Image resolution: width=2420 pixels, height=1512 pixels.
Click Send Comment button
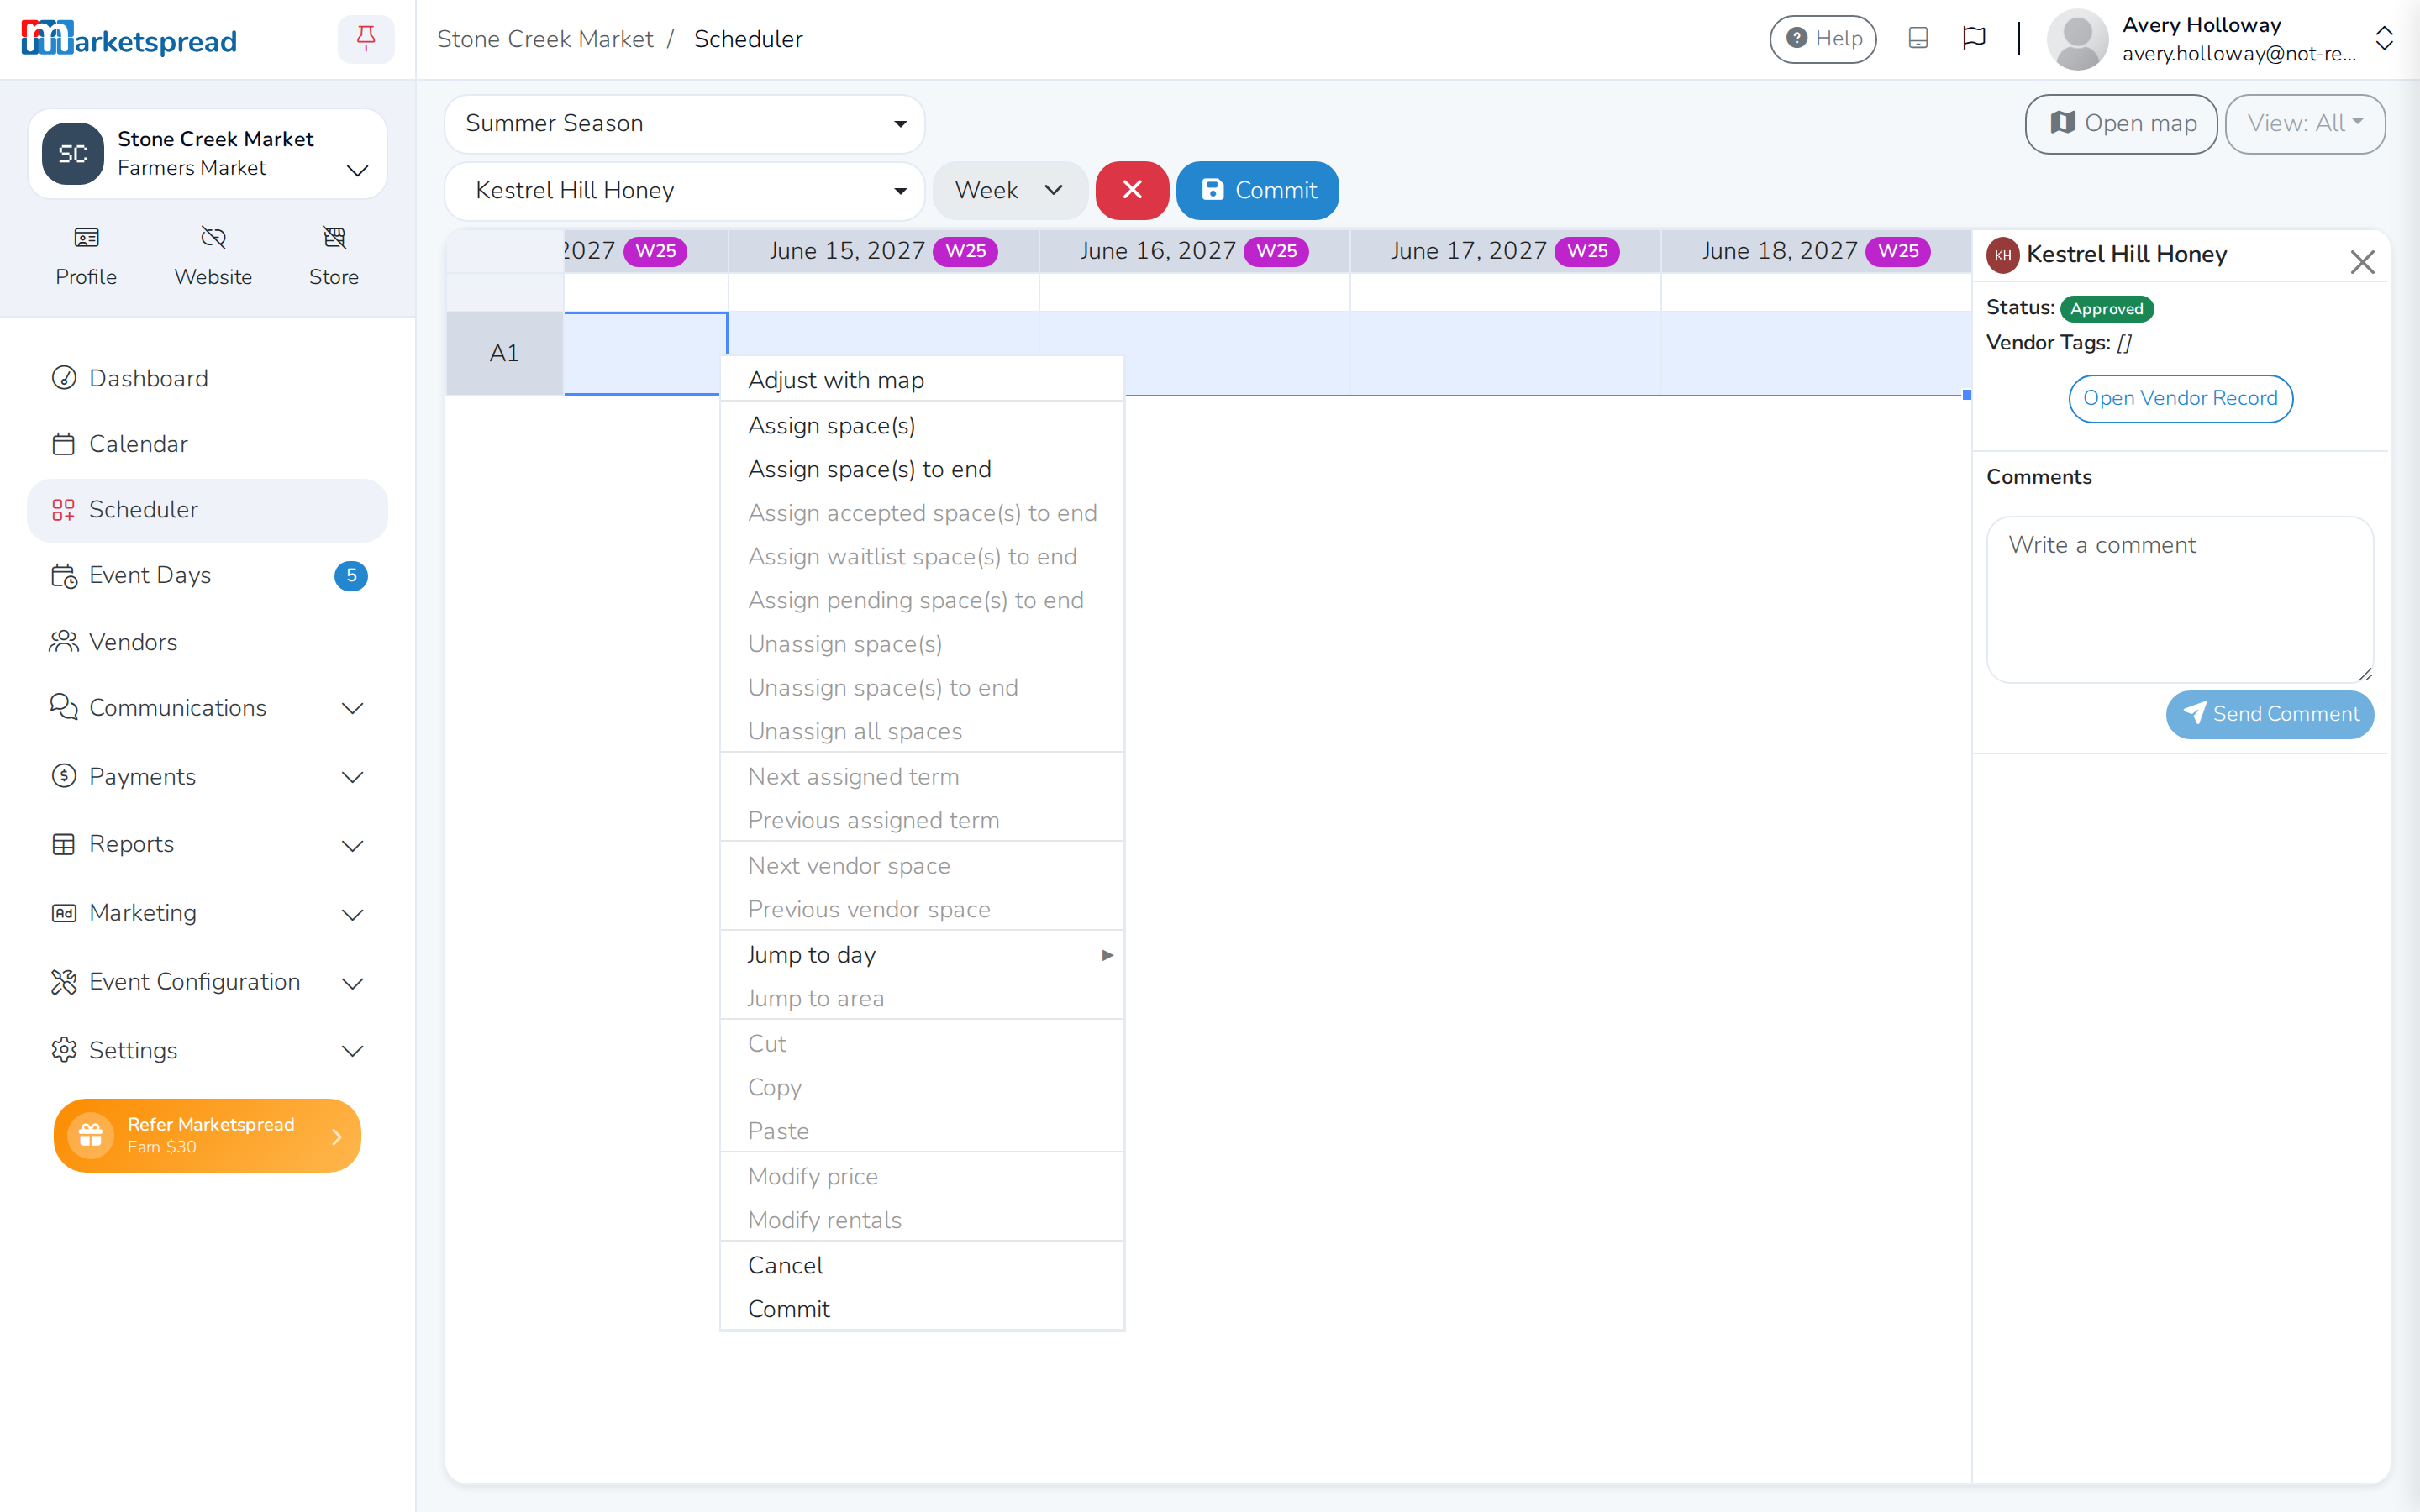point(2269,714)
